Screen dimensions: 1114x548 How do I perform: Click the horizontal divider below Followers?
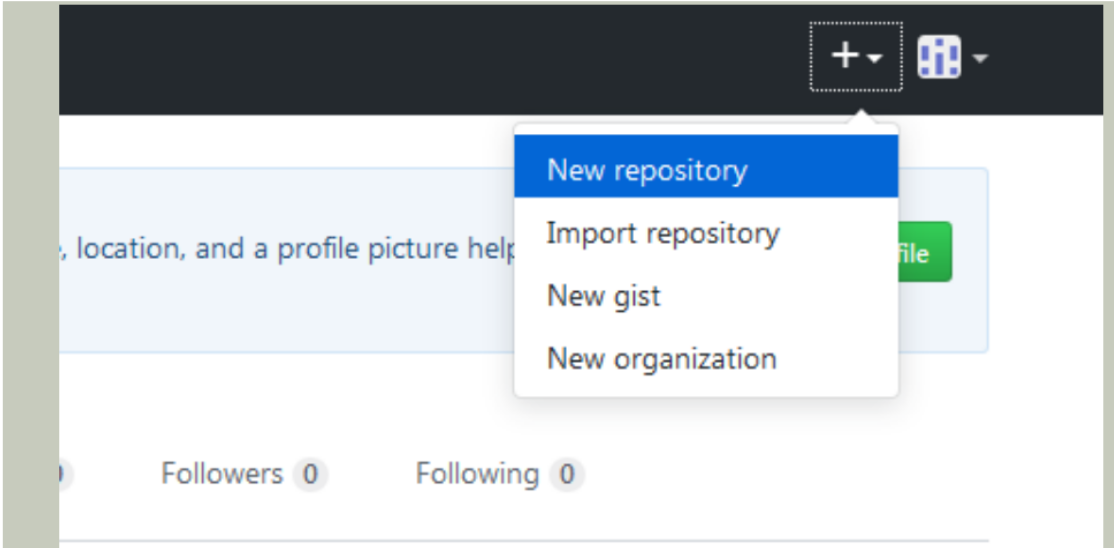coord(500,541)
